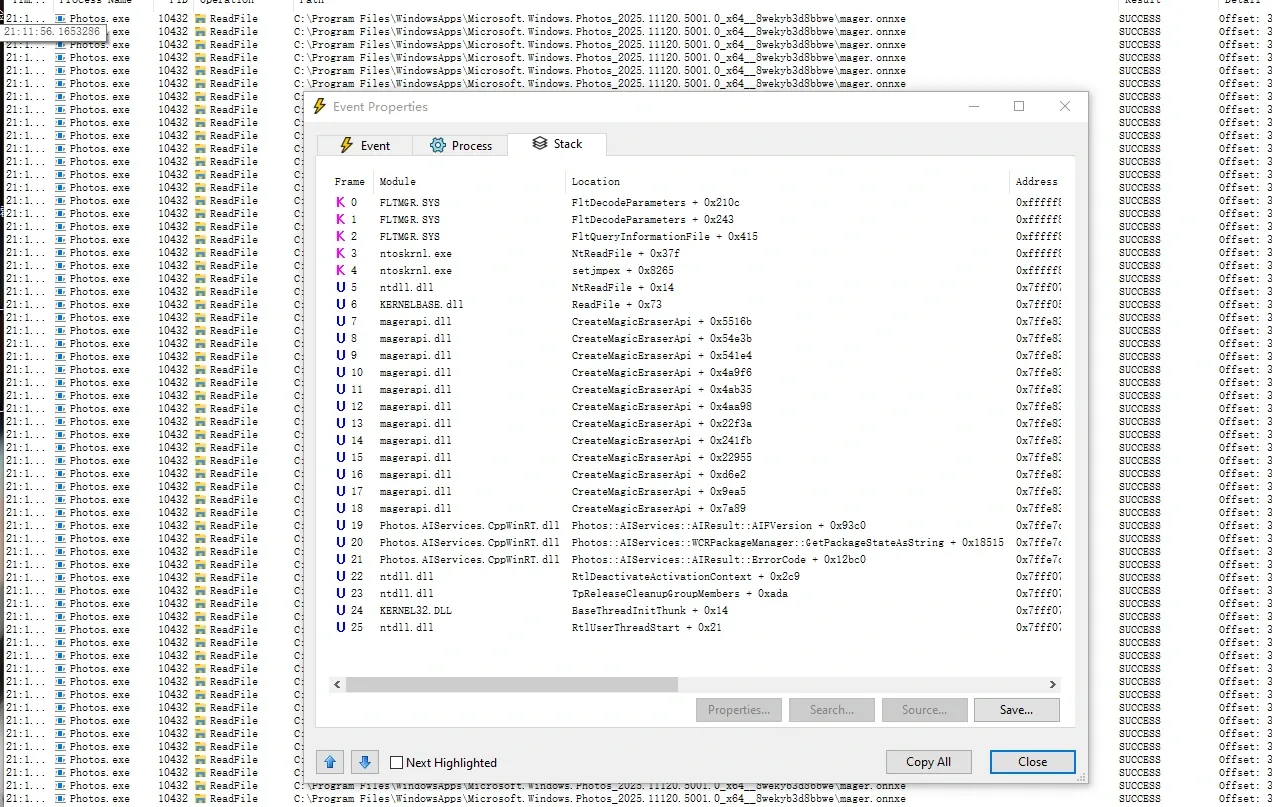Select user frame 6 U icon KERNELBASE.dll
The image size is (1272, 807).
coord(341,304)
